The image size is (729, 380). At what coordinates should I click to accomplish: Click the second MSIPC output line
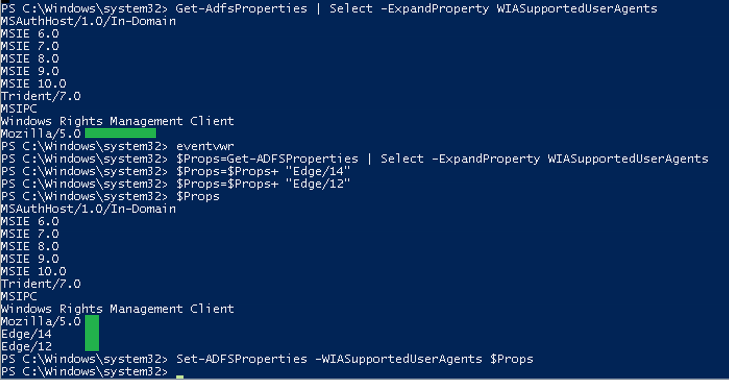click(19, 296)
